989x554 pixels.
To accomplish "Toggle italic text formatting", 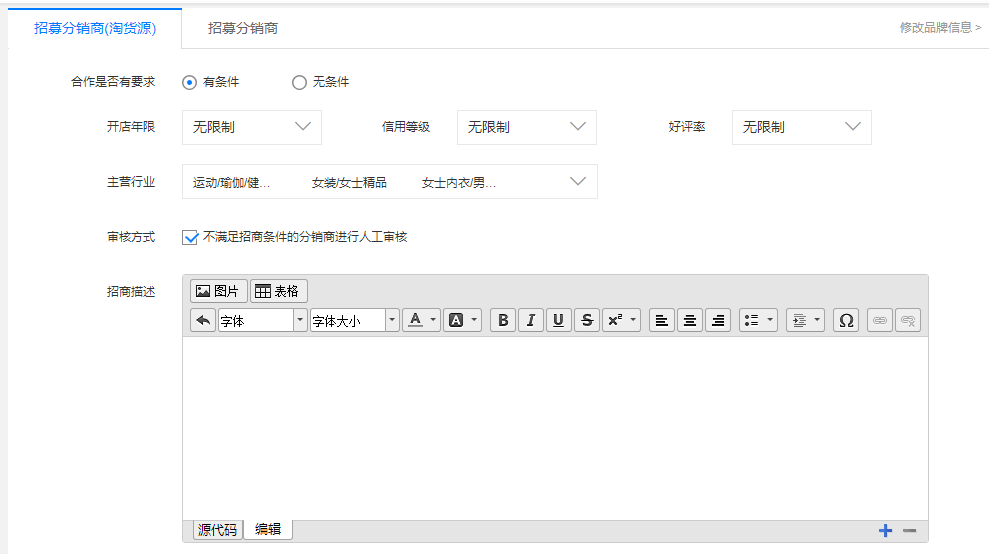I will click(531, 320).
